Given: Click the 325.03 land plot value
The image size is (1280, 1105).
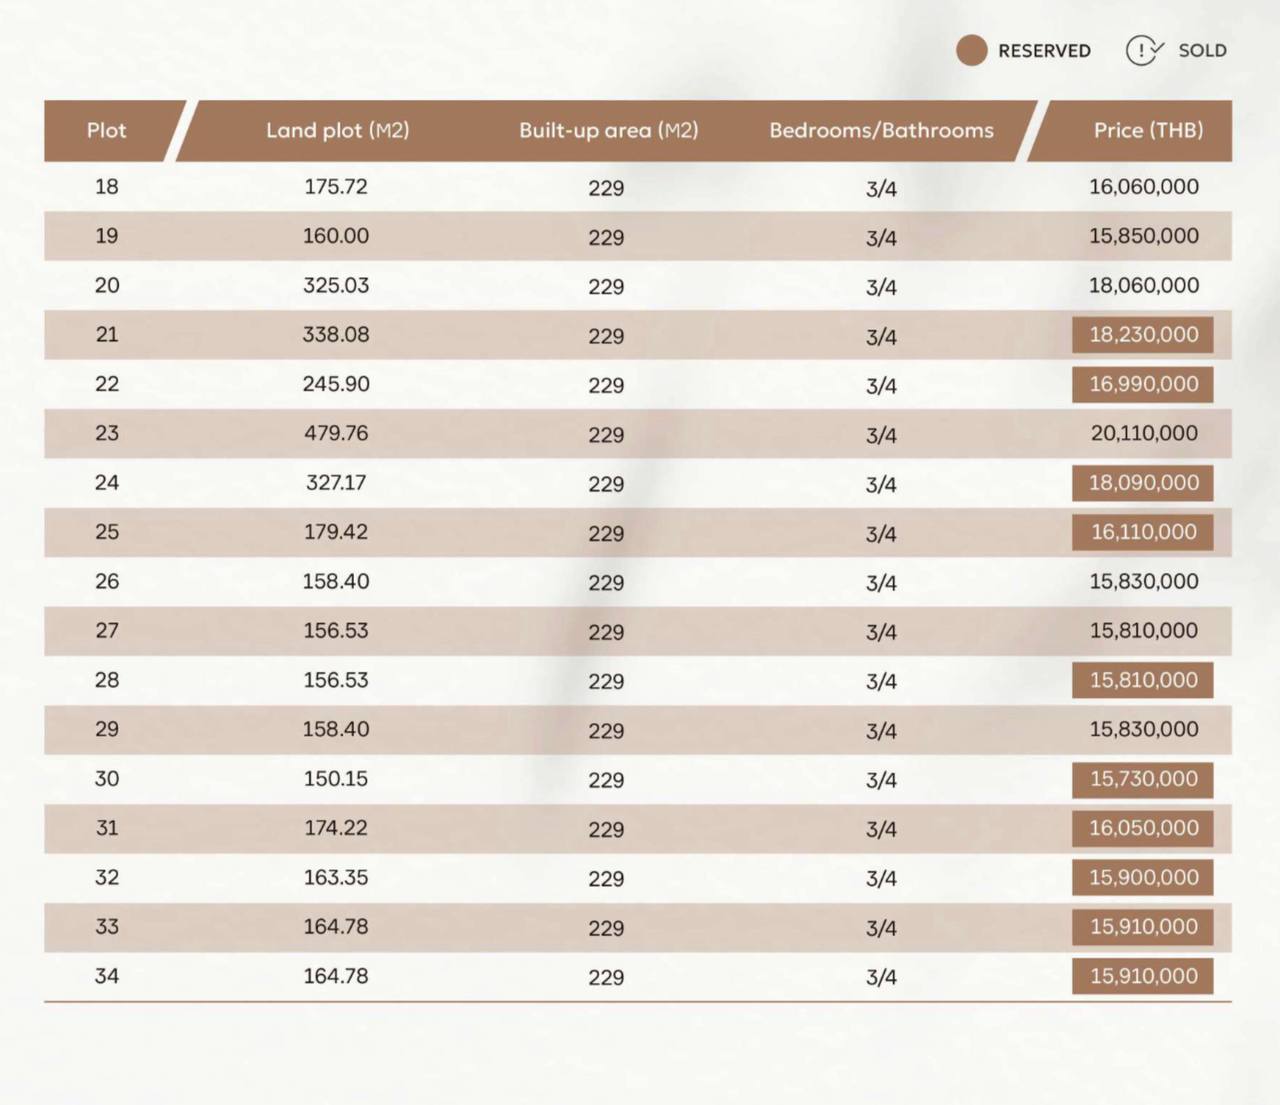Looking at the screenshot, I should (336, 285).
